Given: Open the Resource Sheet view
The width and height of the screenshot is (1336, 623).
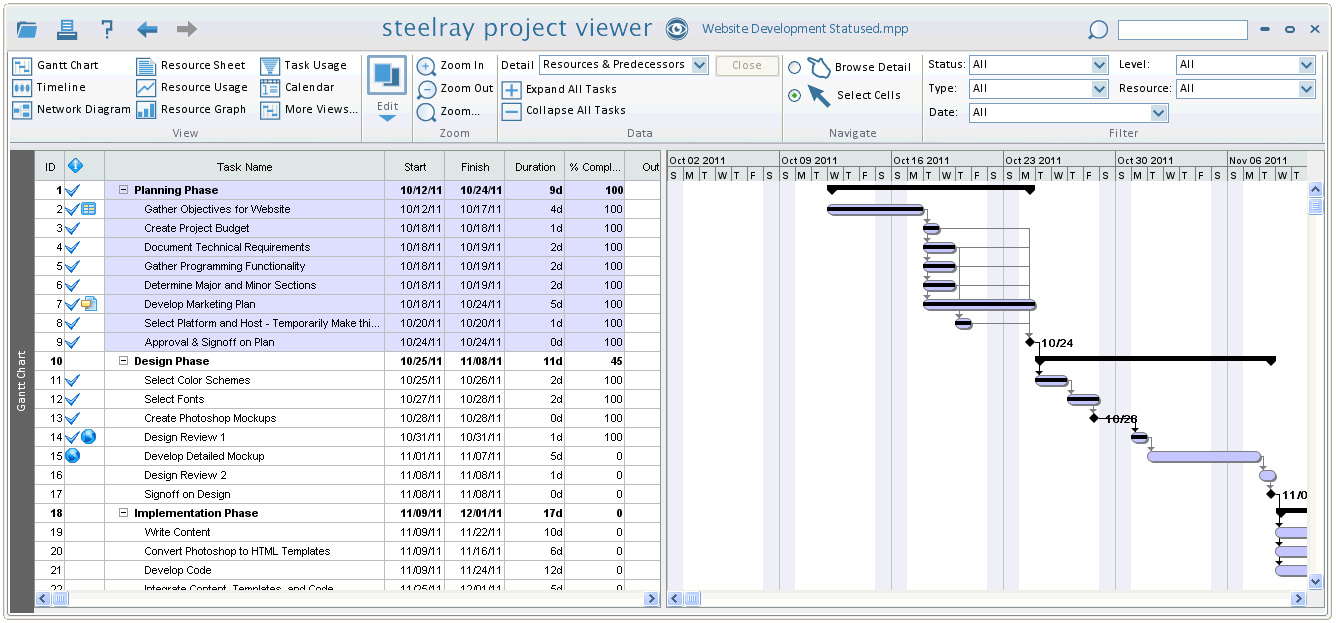Looking at the screenshot, I should tap(191, 65).
